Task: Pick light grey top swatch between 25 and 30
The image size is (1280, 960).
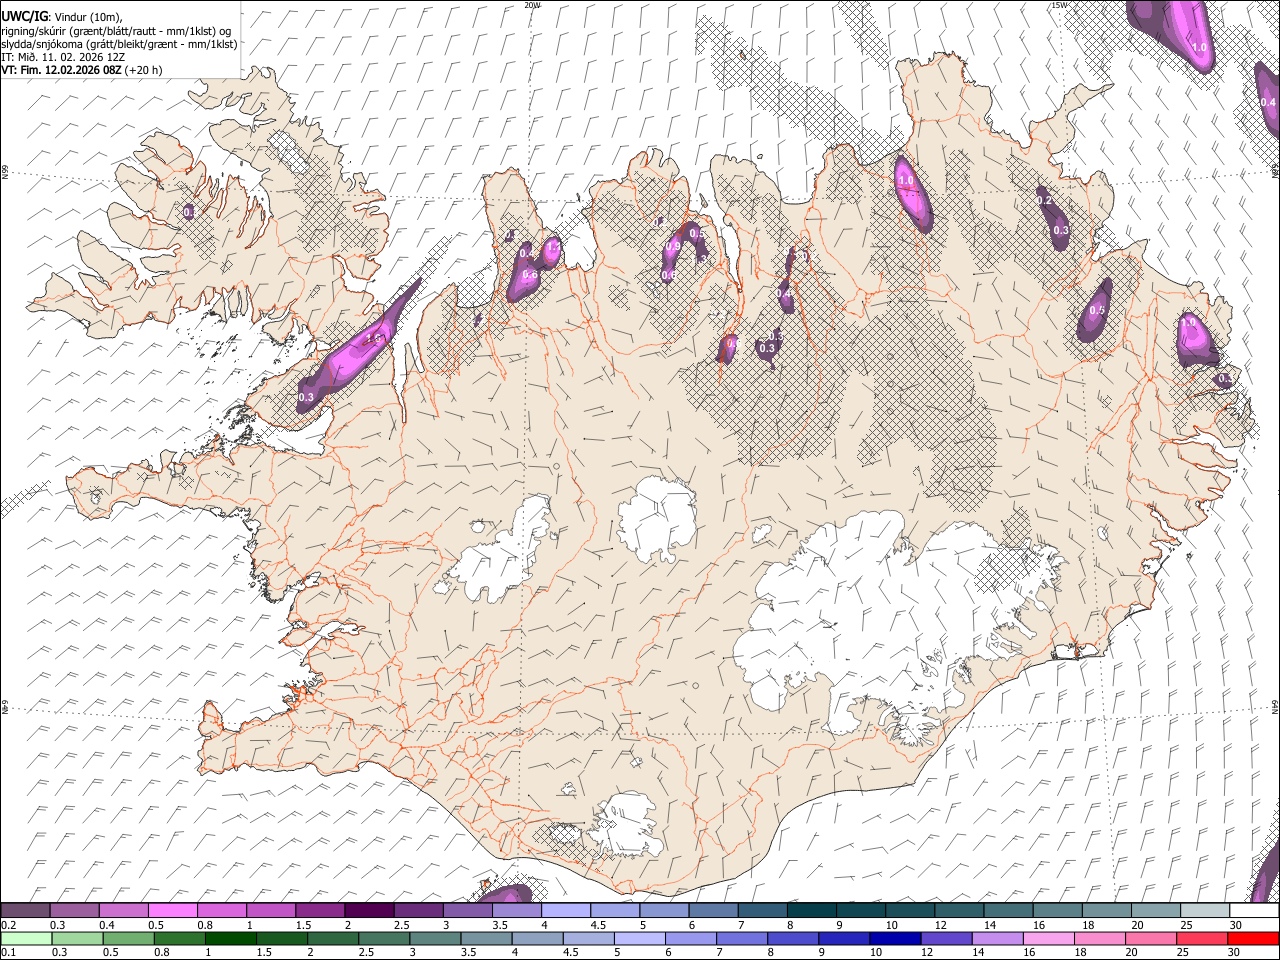Action: (x=1204, y=911)
